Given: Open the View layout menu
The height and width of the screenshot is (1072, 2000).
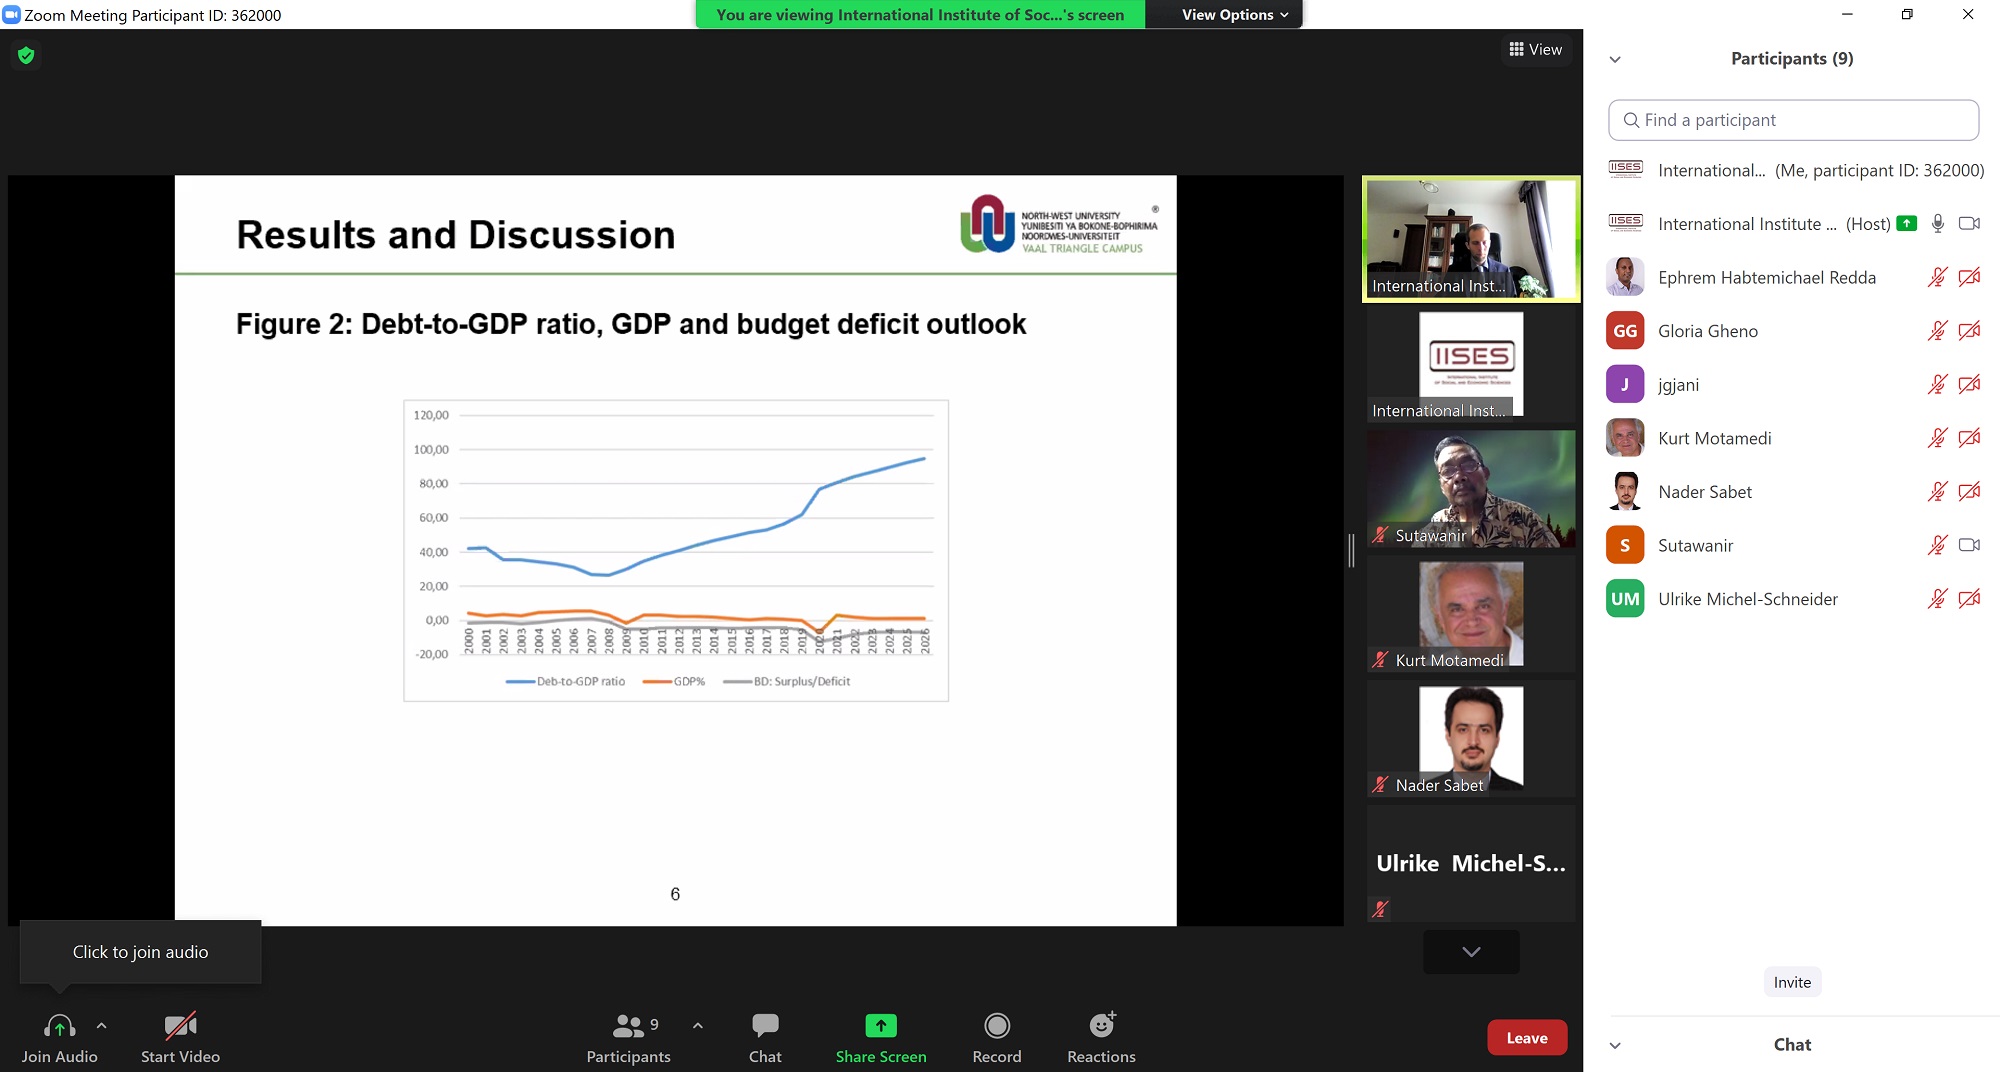Looking at the screenshot, I should tap(1535, 50).
